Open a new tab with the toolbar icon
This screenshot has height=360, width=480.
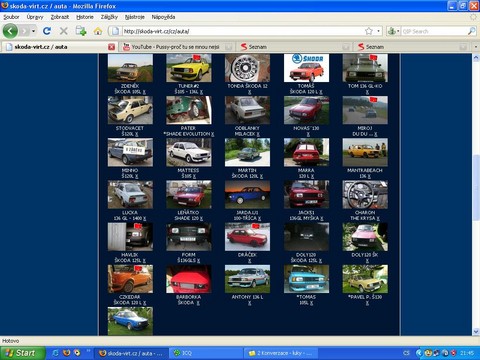(x=81, y=31)
